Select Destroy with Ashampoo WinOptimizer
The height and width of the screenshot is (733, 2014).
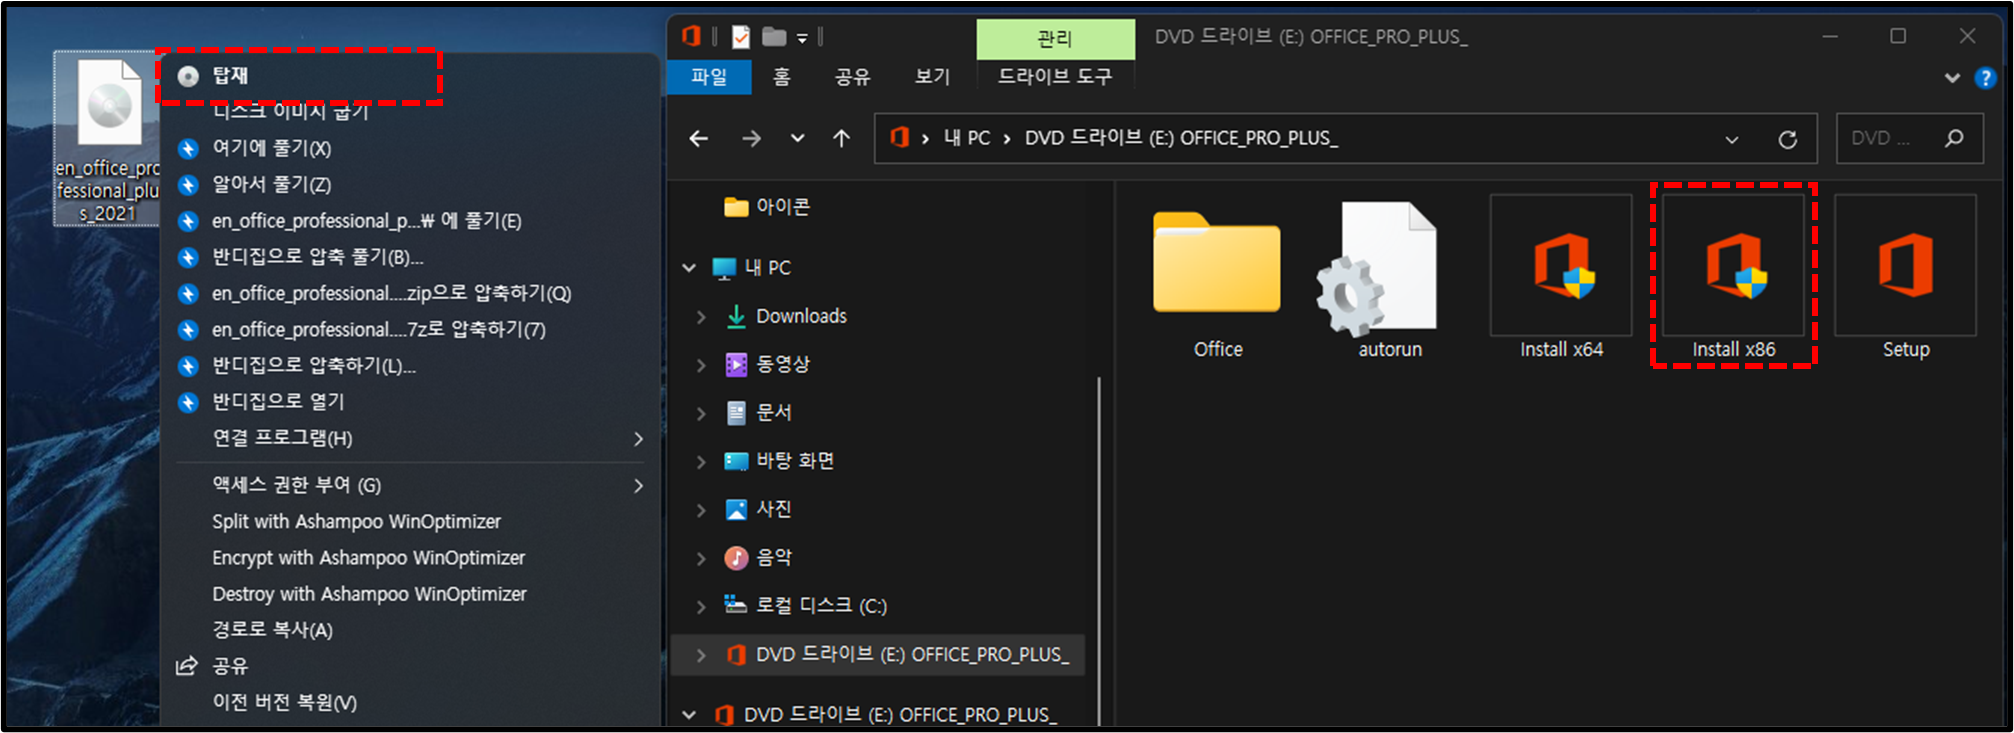(369, 593)
